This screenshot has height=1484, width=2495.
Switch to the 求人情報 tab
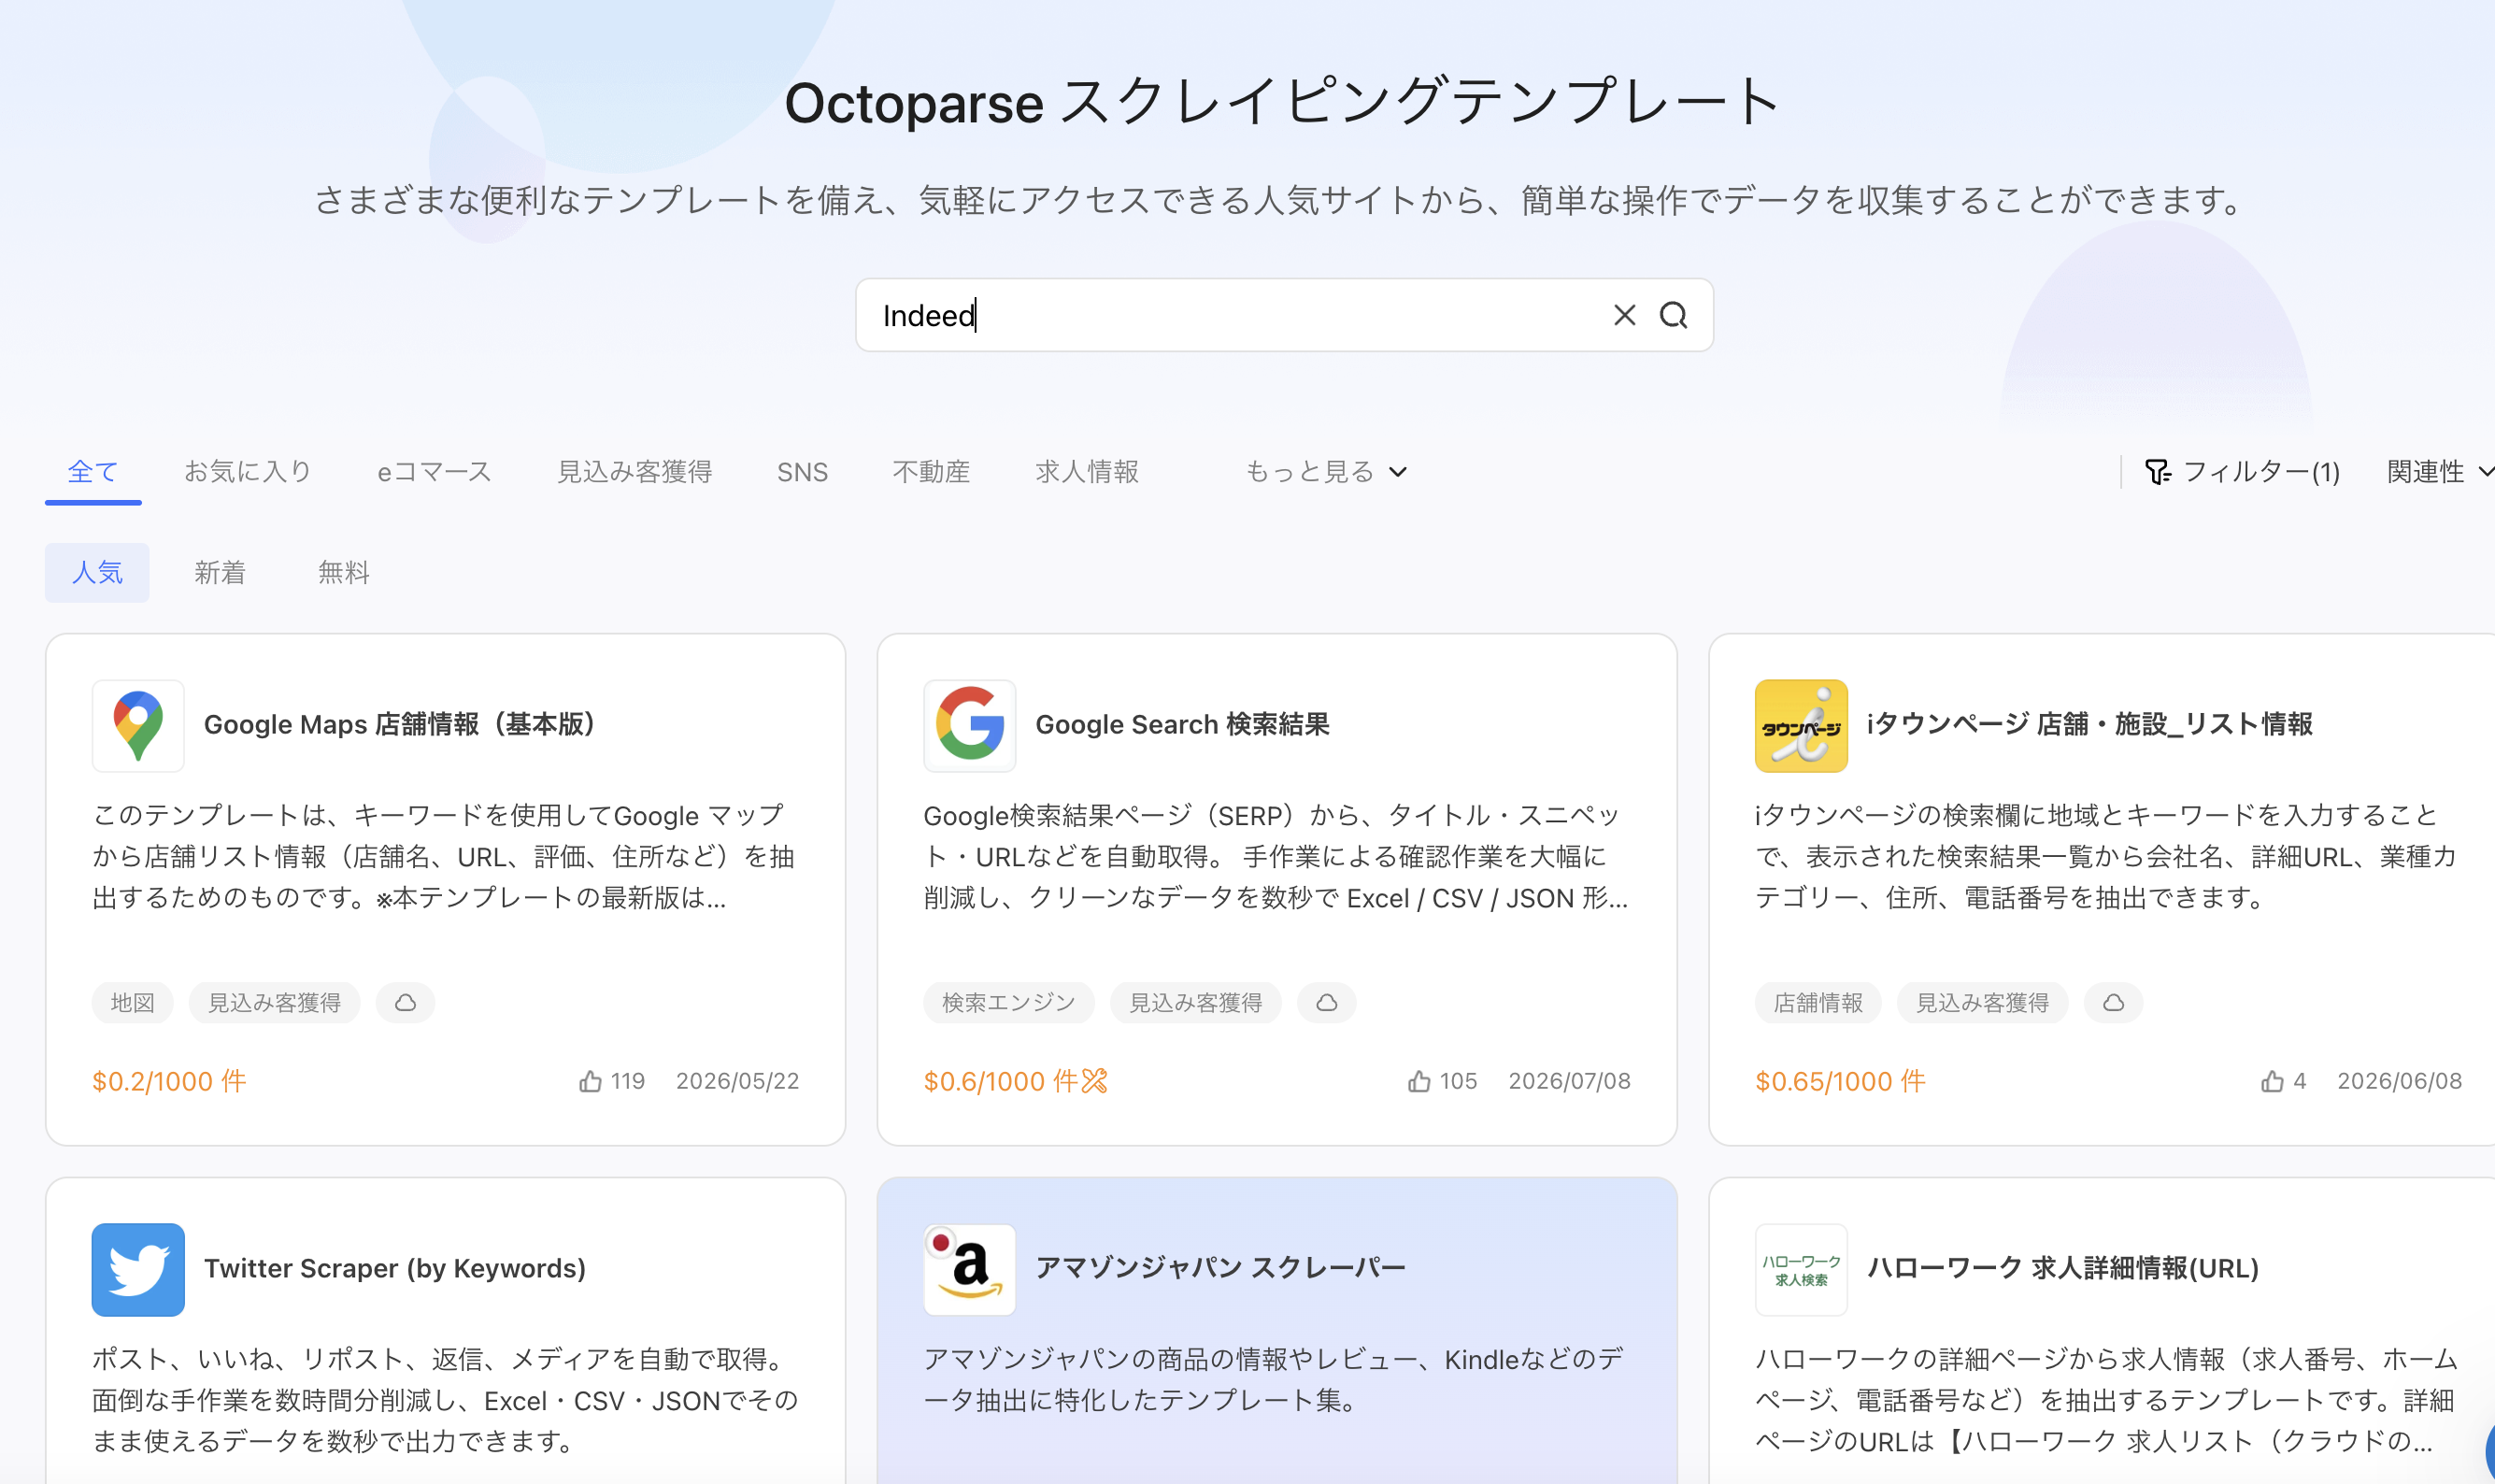(1087, 471)
